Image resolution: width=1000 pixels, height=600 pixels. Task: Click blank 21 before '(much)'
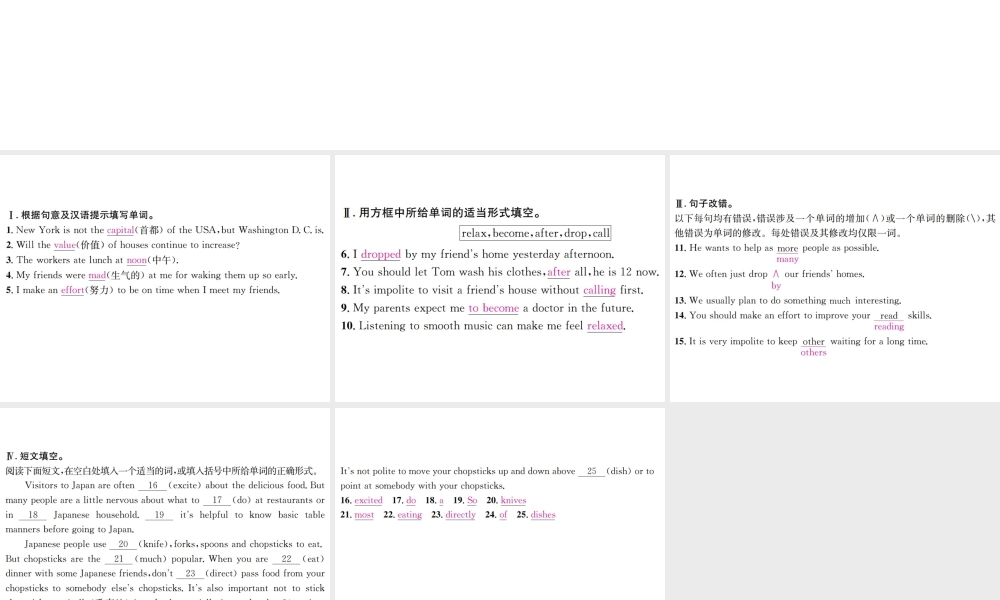[x=119, y=559]
